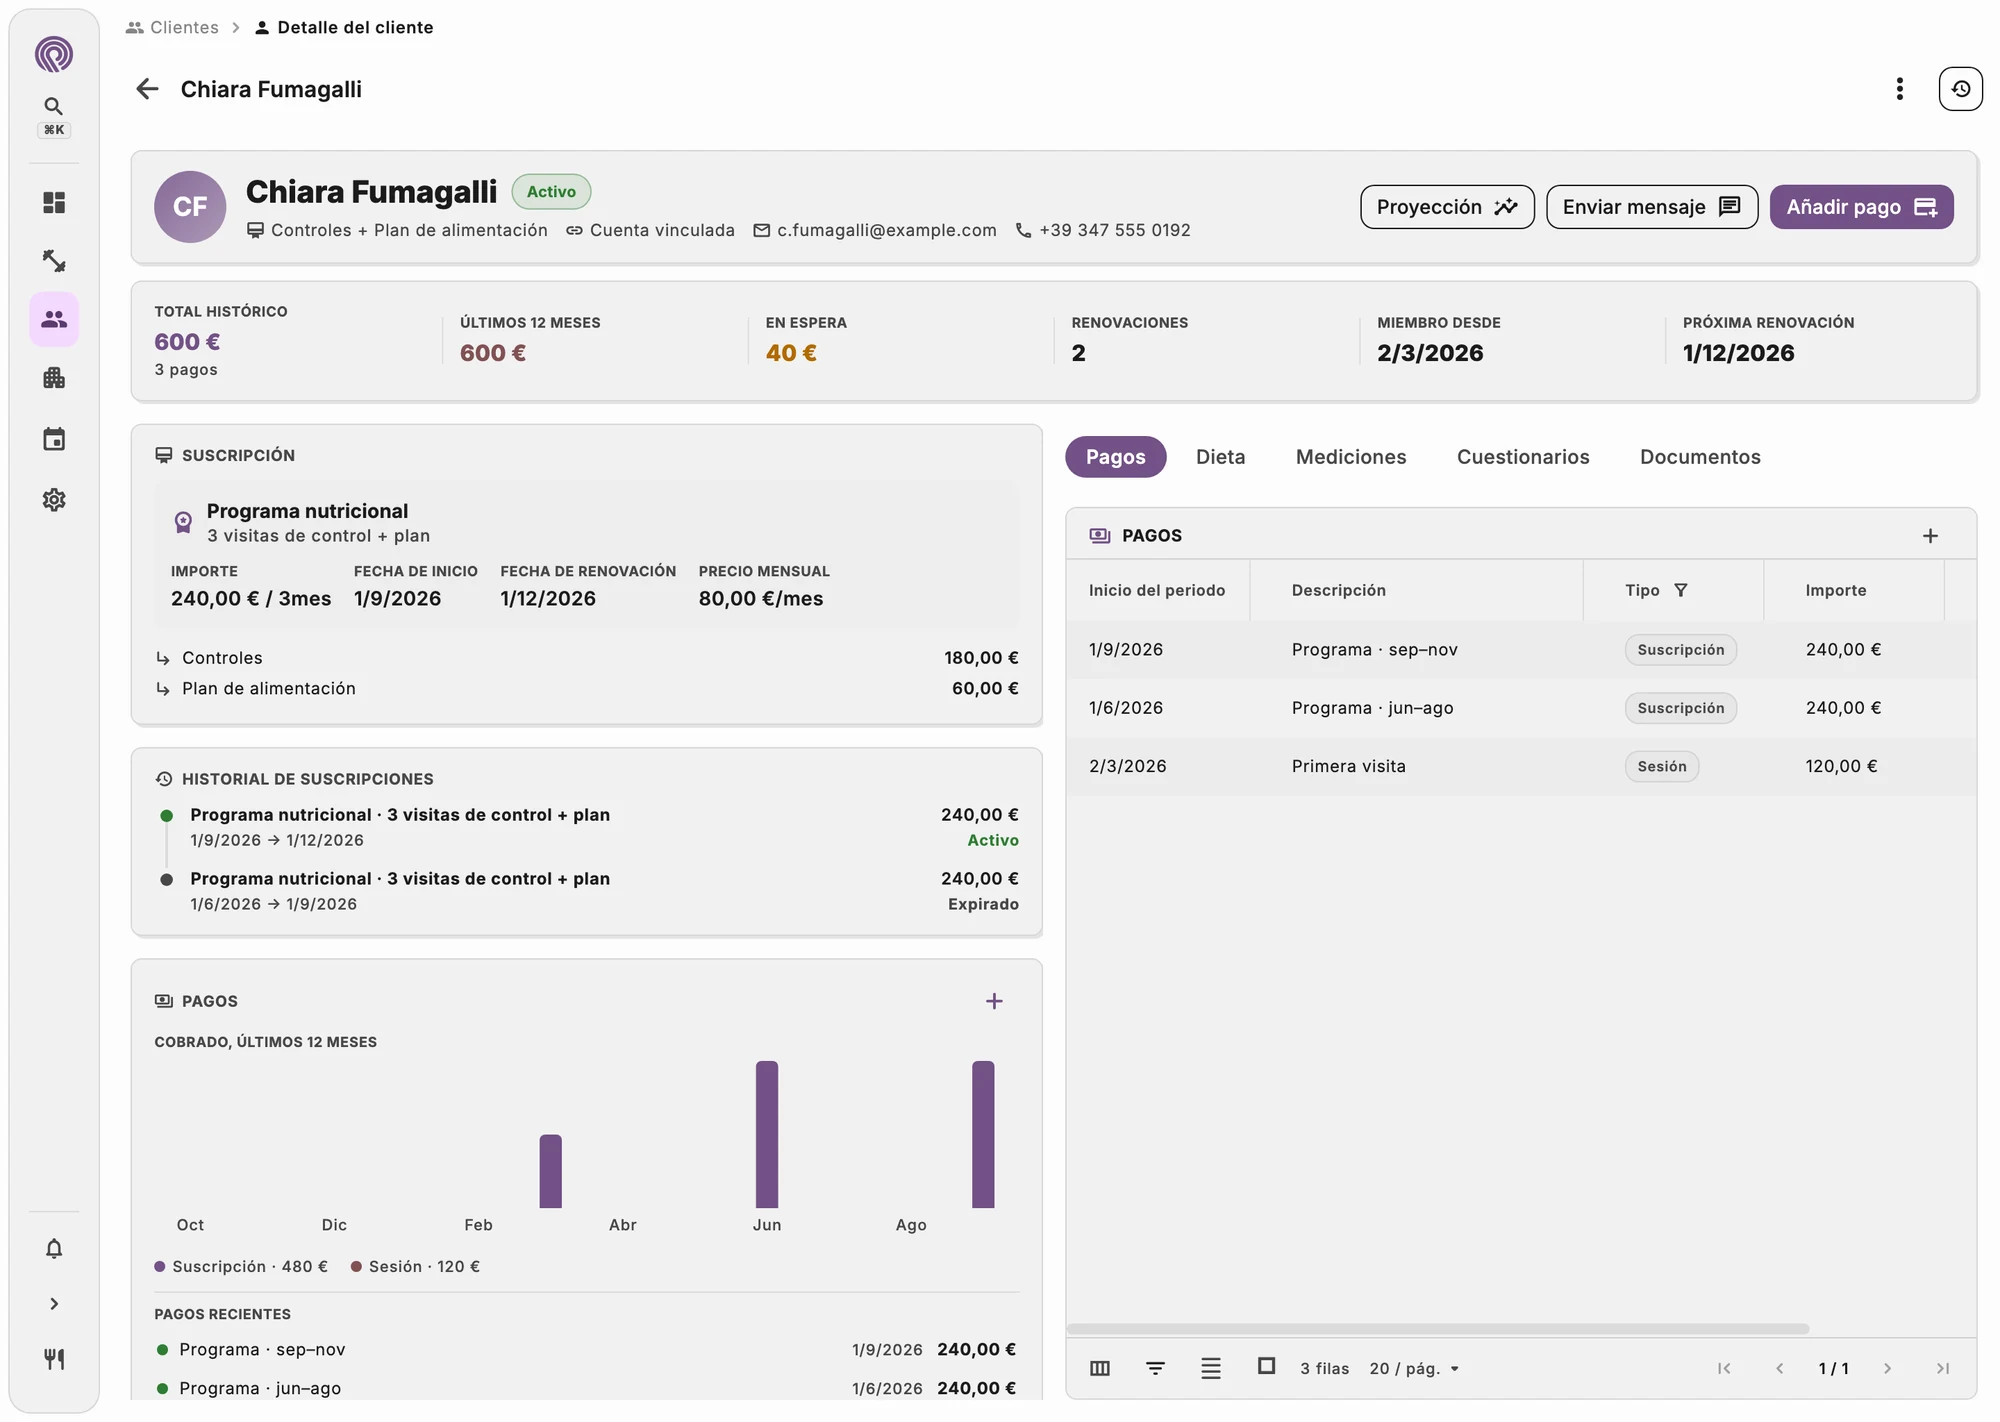Add a payment via plus in Pagos table
This screenshot has height=1422, width=2000.
tap(1930, 536)
